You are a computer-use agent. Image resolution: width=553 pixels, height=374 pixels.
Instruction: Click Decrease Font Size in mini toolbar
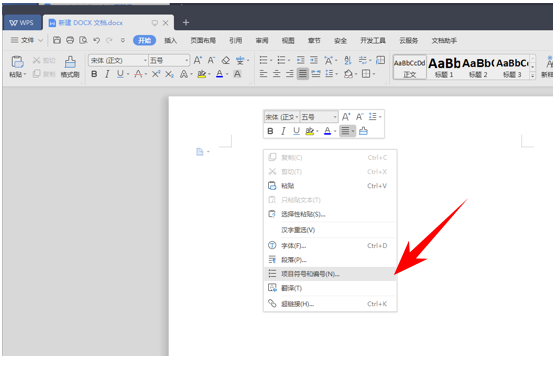click(x=359, y=117)
